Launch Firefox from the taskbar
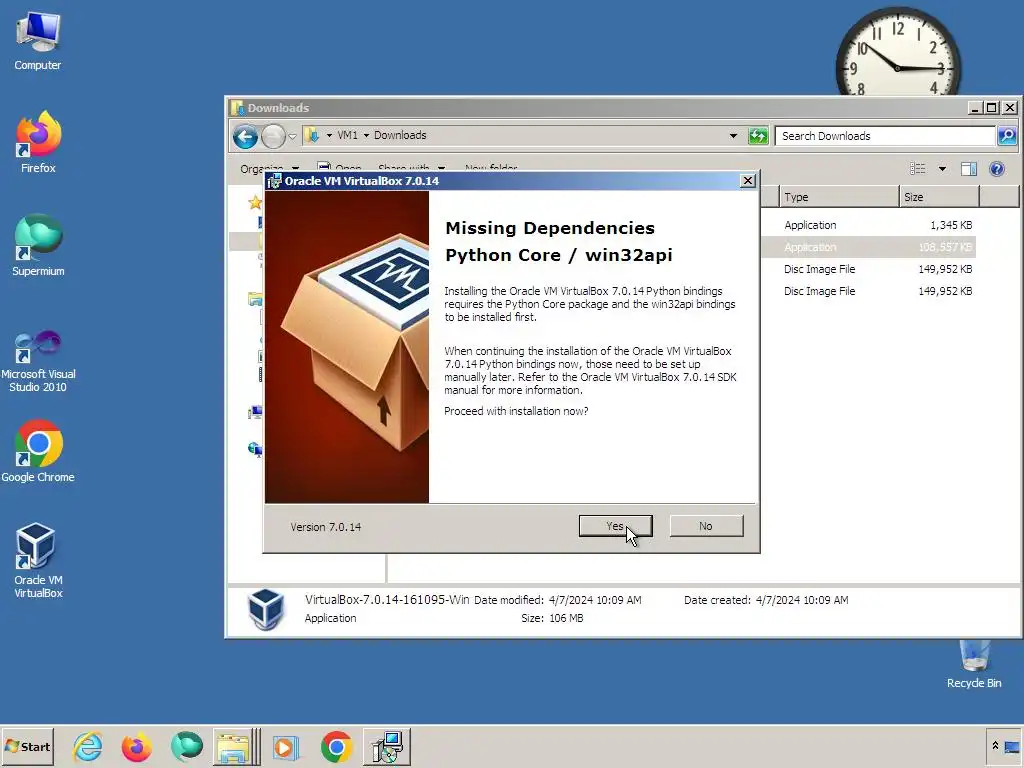The width and height of the screenshot is (1024, 768). point(136,746)
